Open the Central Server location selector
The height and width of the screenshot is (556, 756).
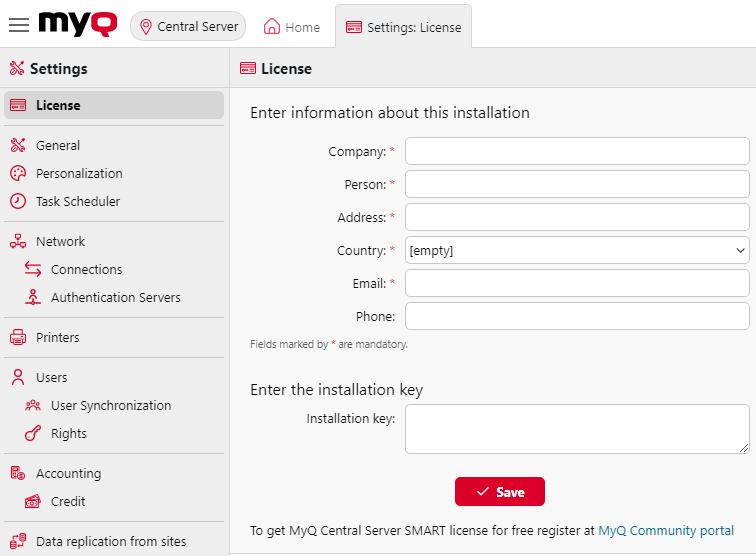point(188,26)
